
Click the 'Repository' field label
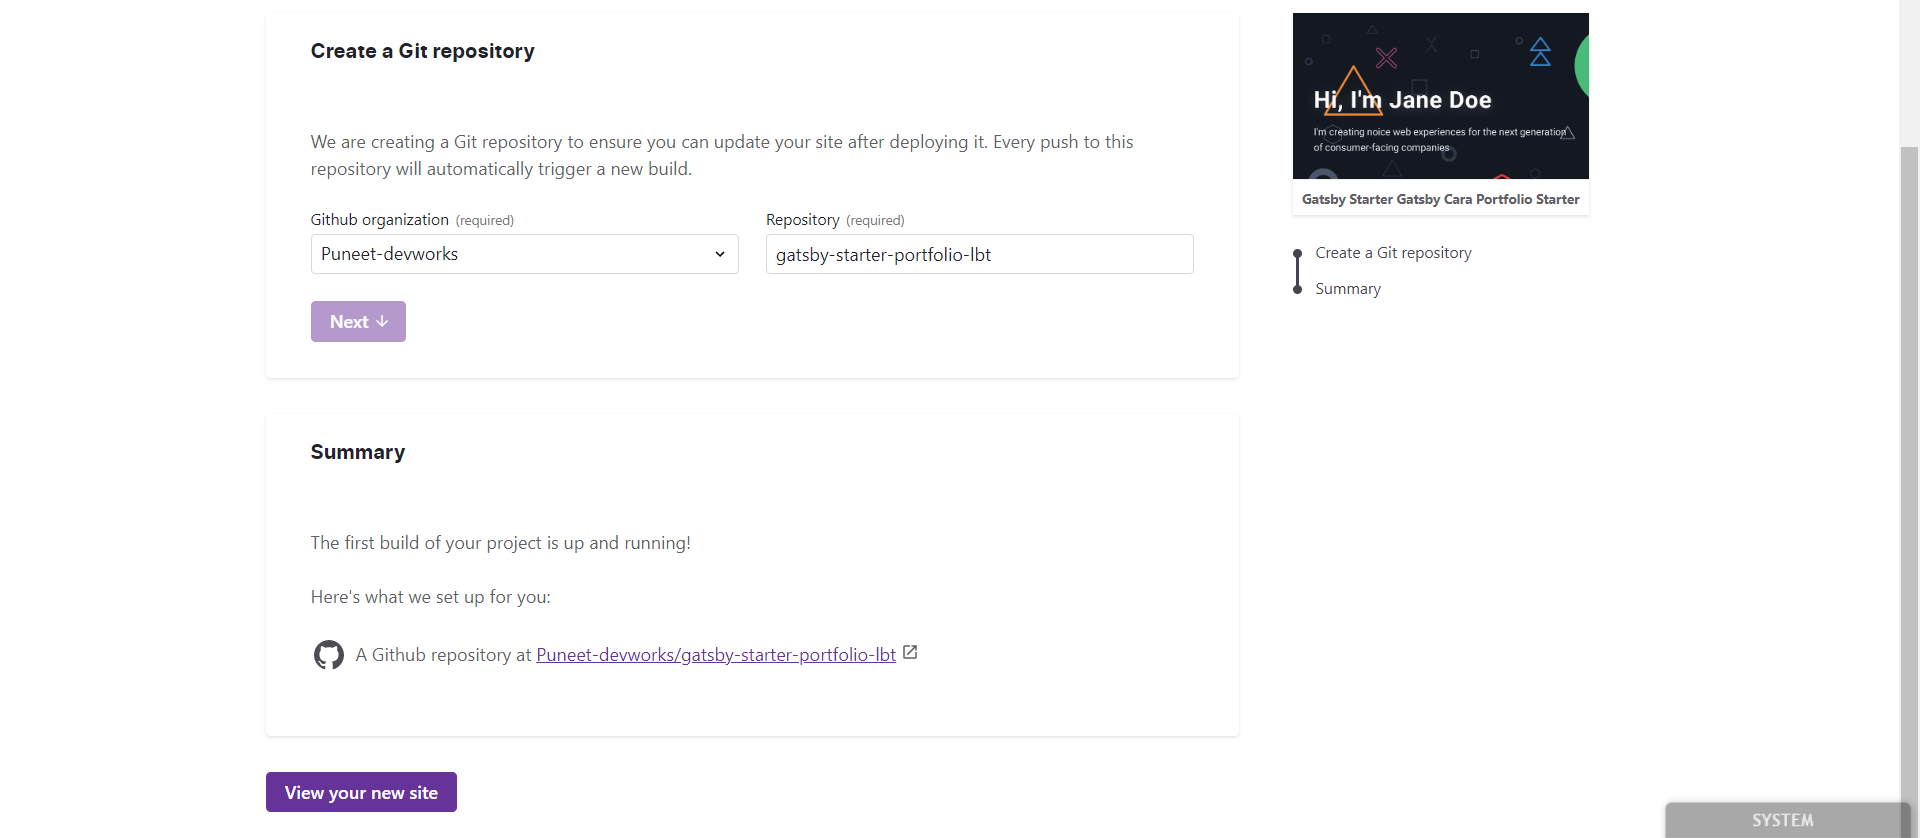click(x=803, y=220)
